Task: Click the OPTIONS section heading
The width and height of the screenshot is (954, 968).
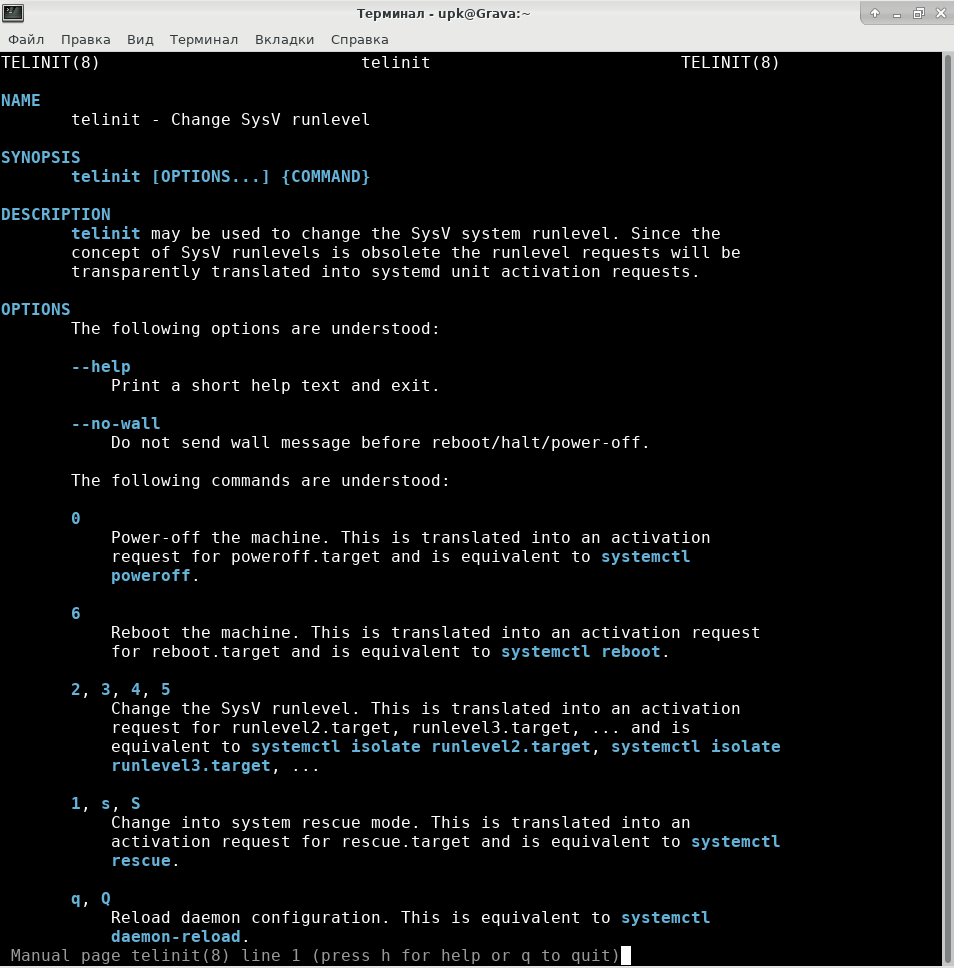Action: (36, 309)
